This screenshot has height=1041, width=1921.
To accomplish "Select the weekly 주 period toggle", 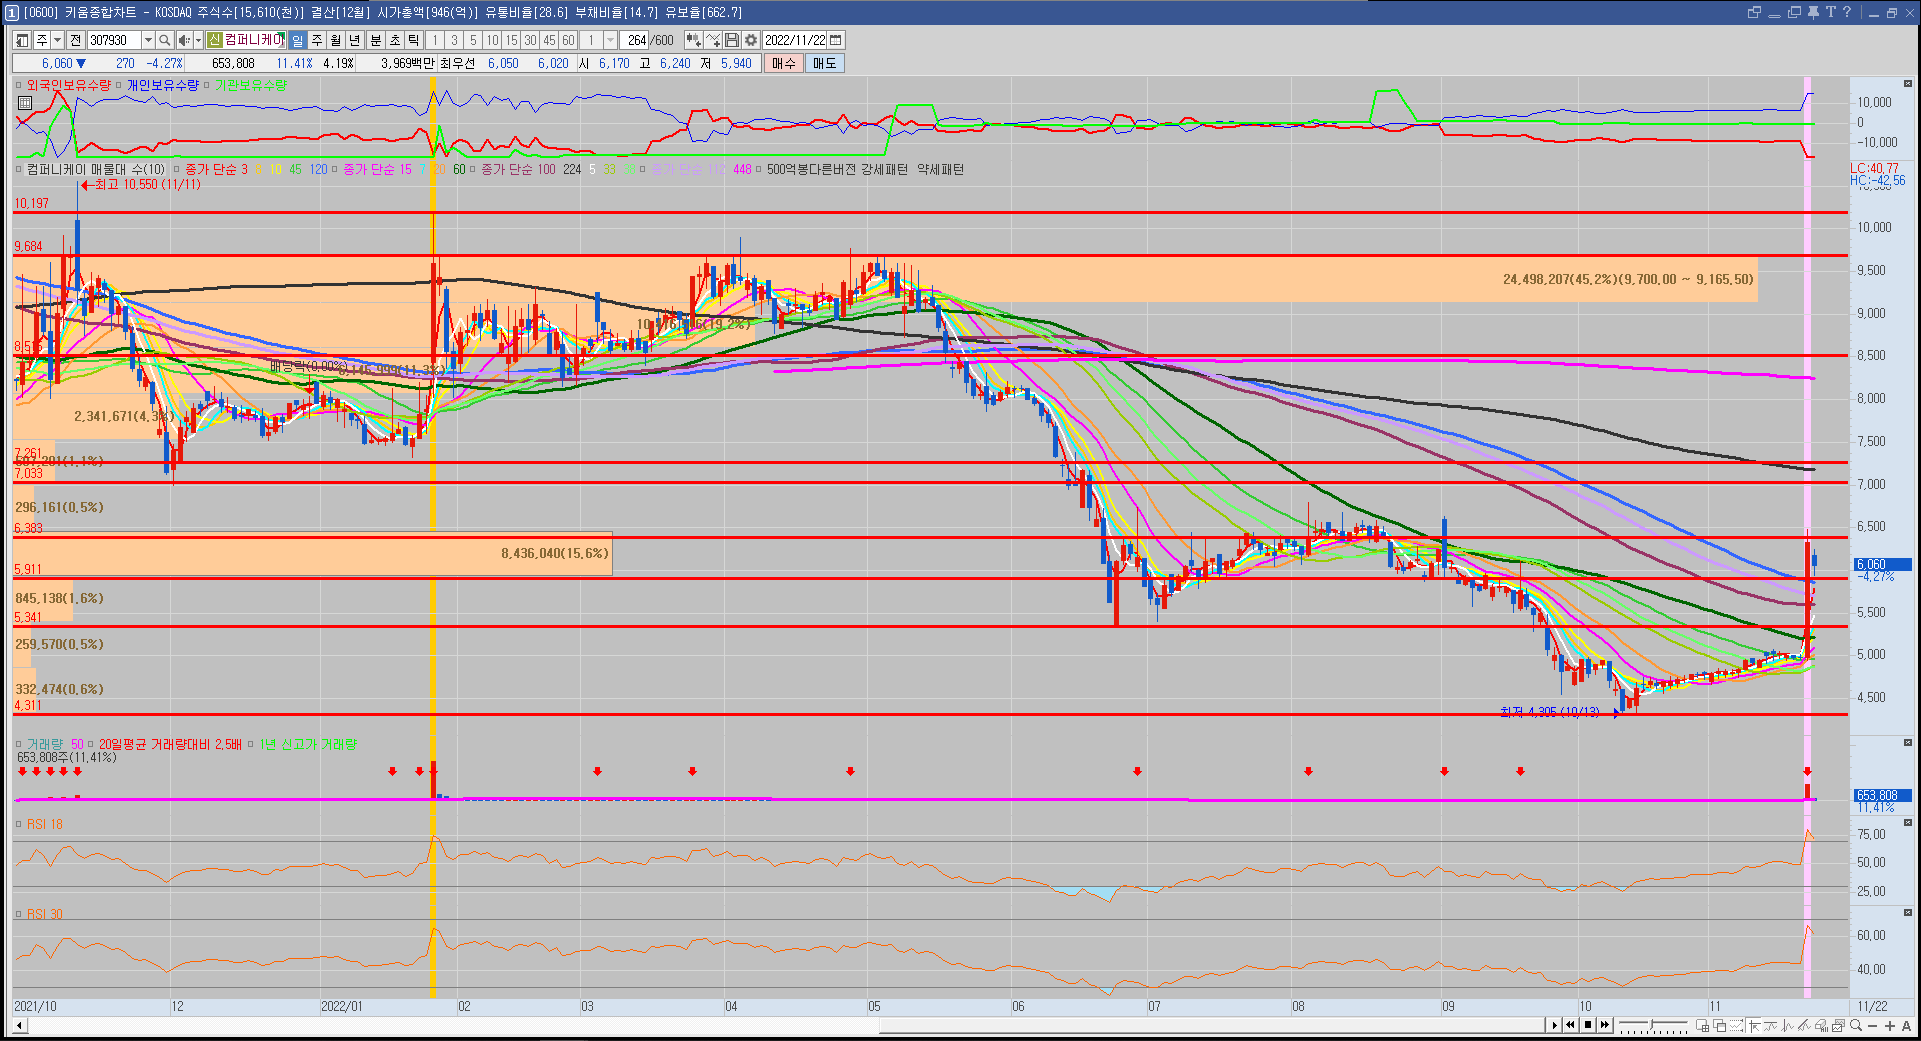I will pyautogui.click(x=317, y=40).
